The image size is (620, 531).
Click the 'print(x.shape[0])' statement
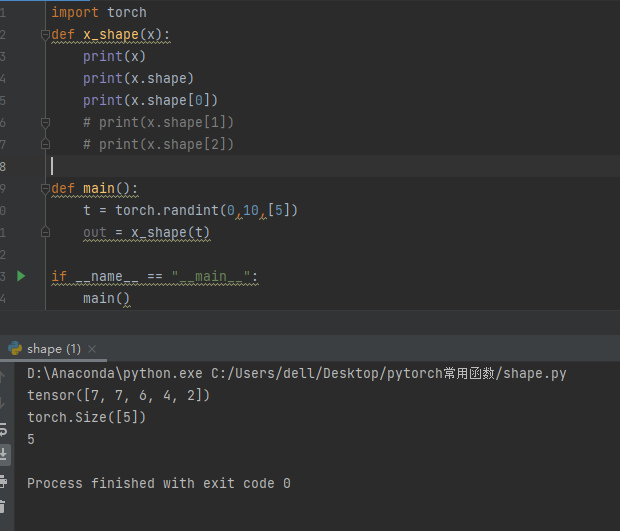click(x=150, y=100)
